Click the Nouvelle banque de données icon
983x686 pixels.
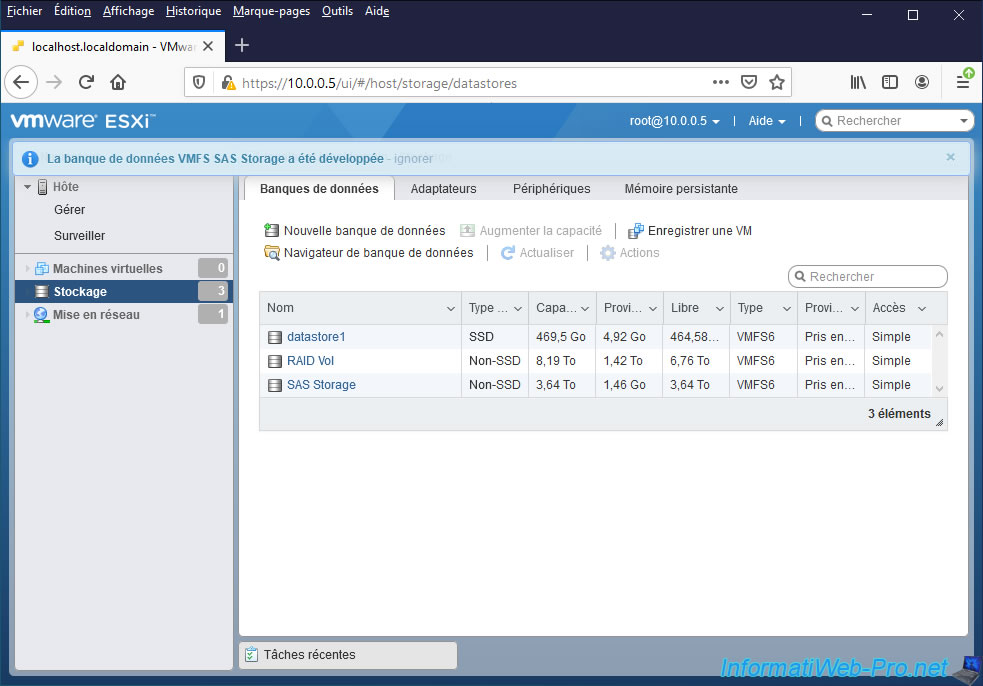click(x=271, y=231)
